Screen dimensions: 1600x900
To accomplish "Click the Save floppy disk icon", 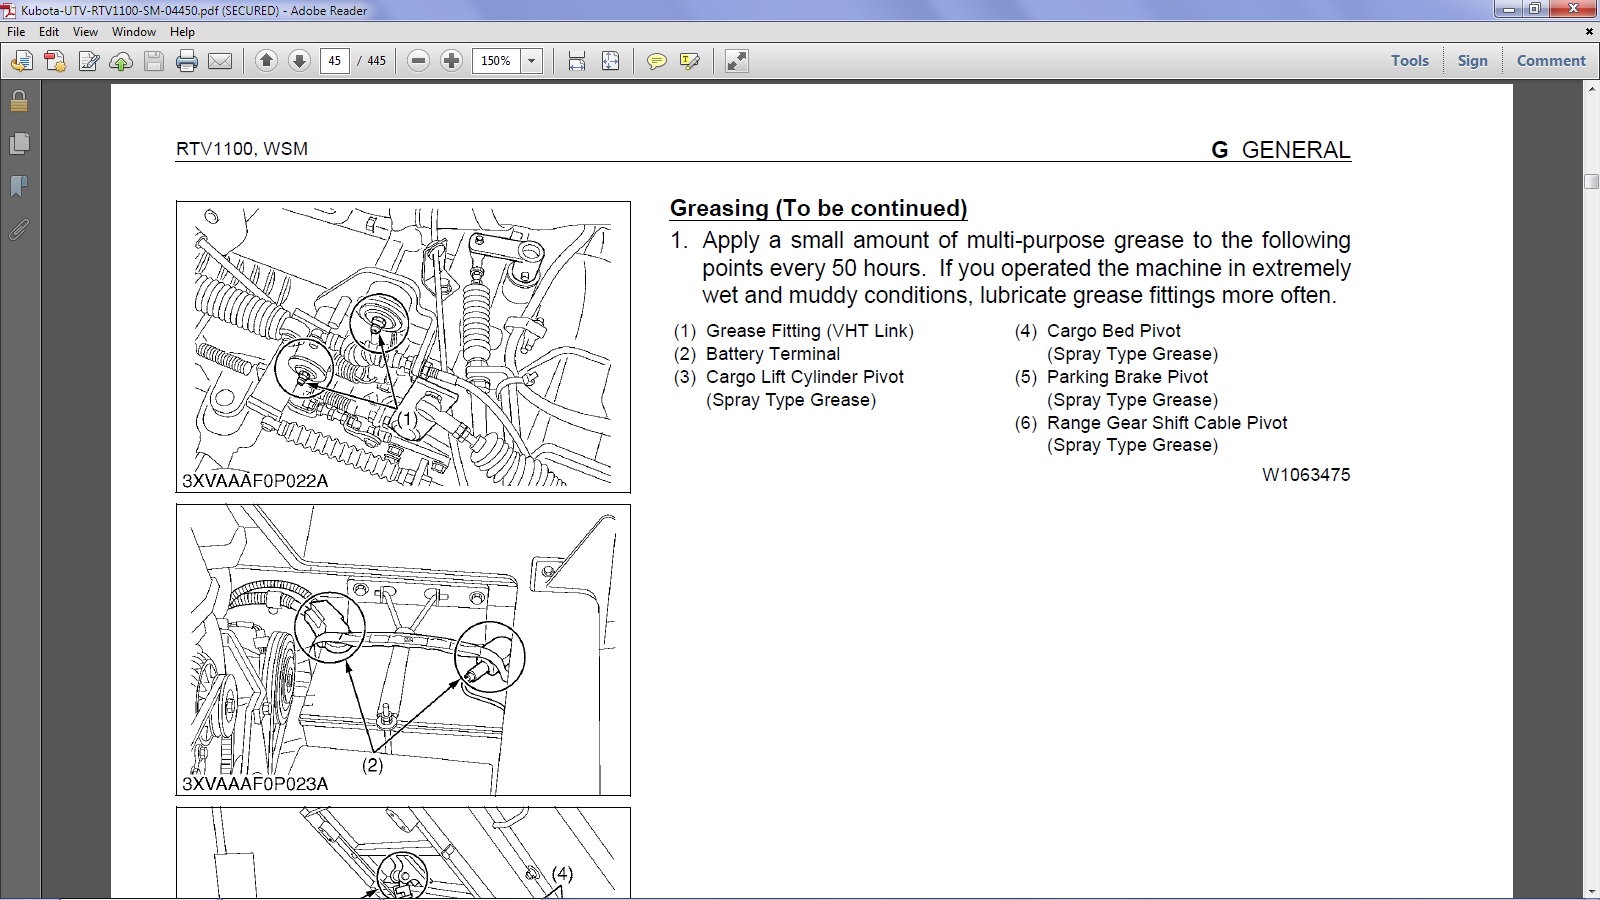I will [x=154, y=62].
